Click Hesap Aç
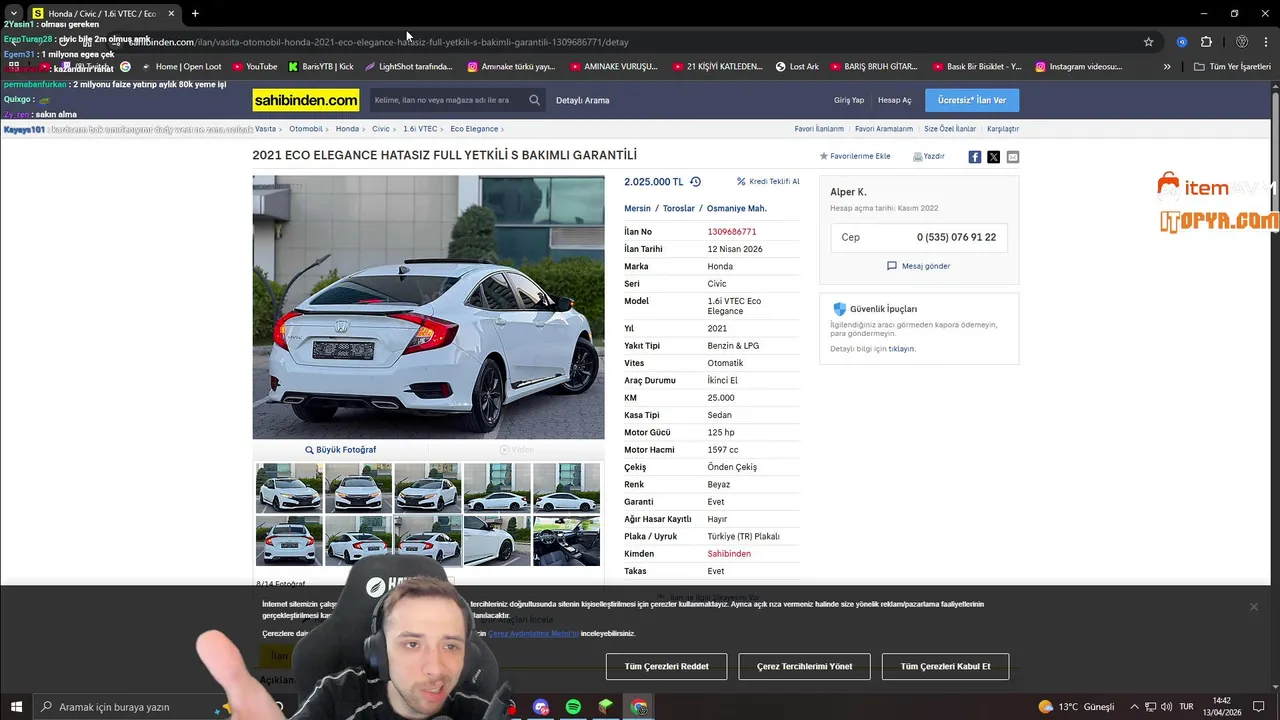1280x720 pixels. pyautogui.click(x=895, y=100)
